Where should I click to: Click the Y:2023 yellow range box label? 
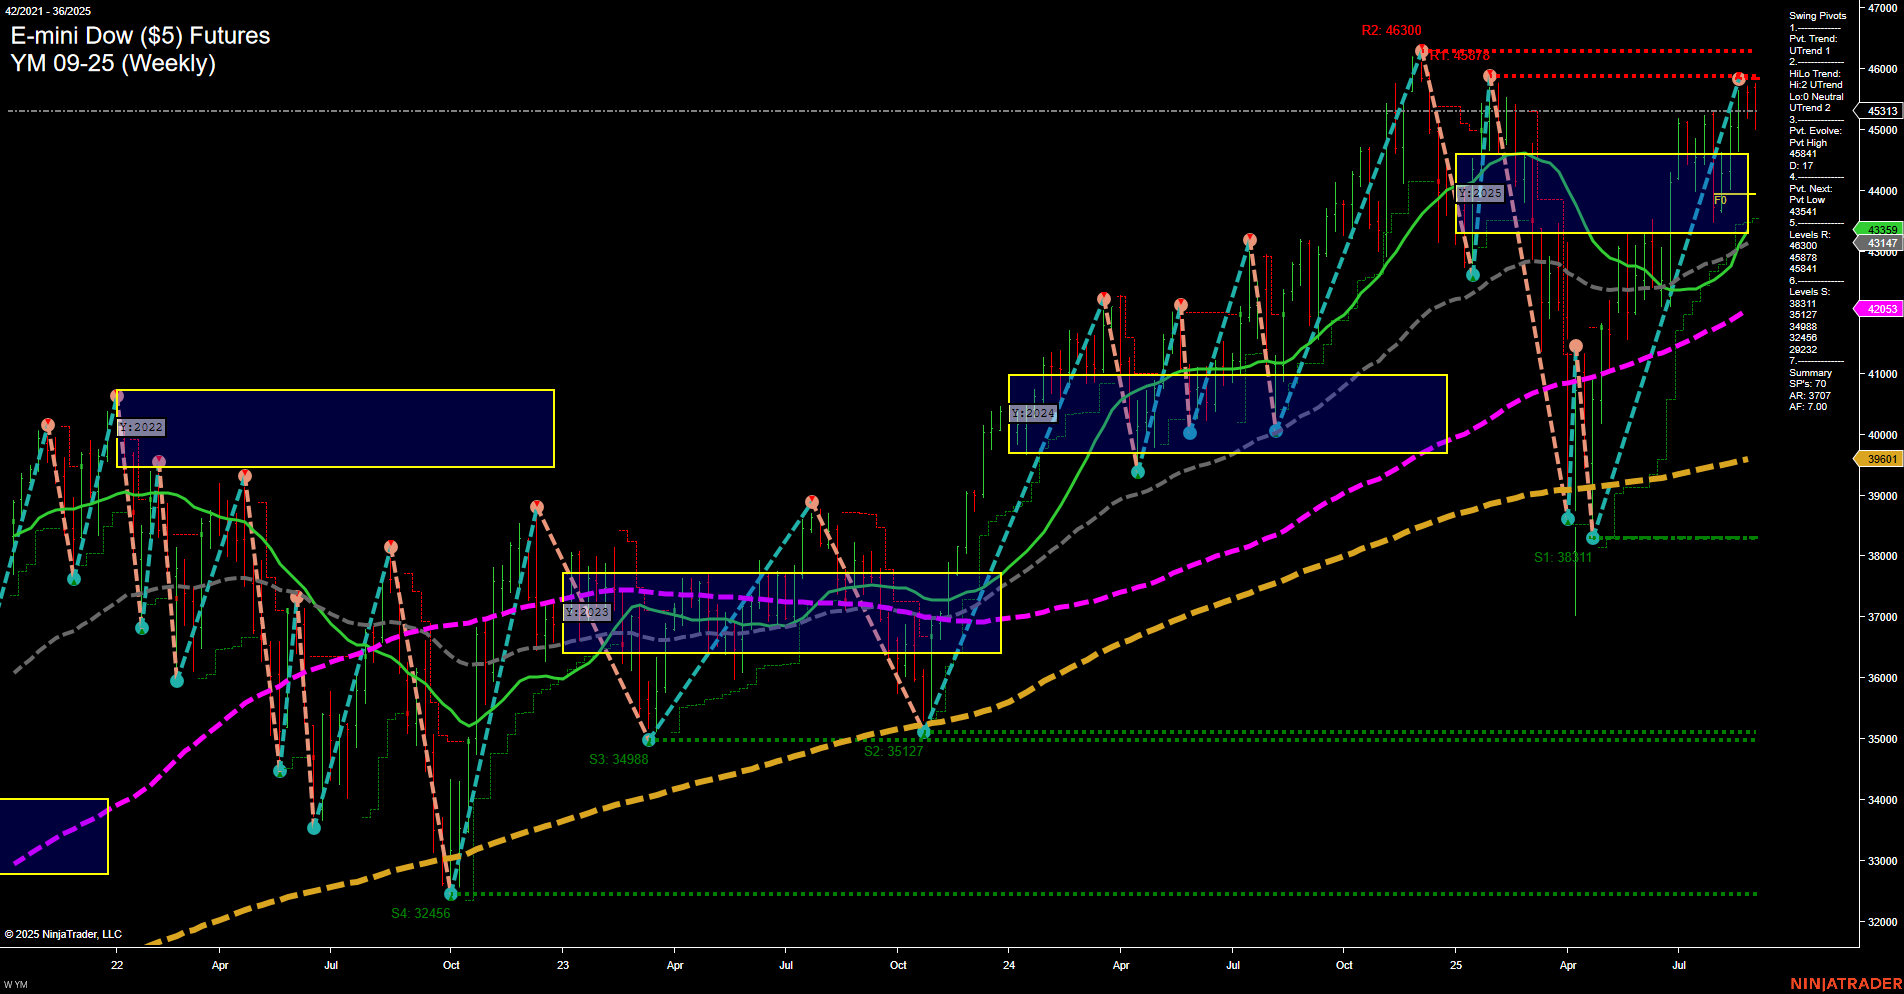tap(588, 611)
